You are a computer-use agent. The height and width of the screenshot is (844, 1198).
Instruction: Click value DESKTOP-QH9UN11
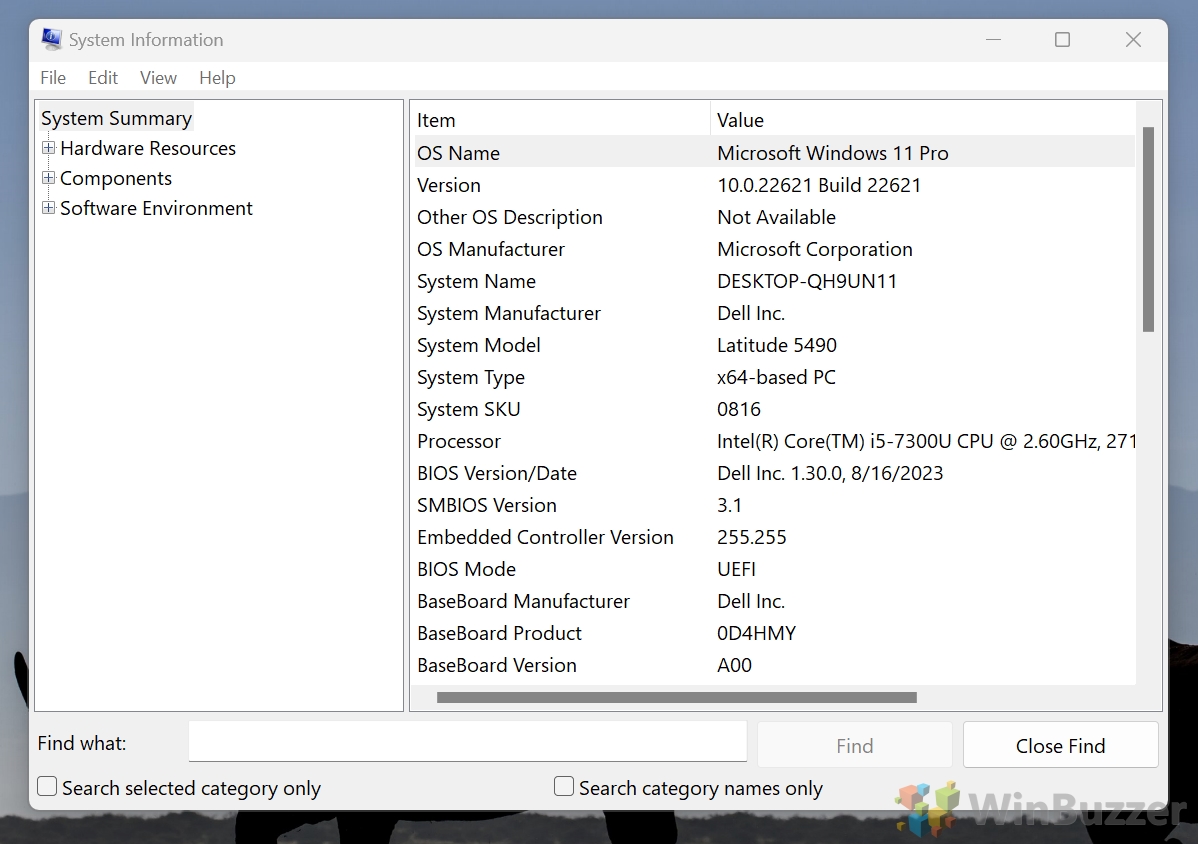tap(807, 282)
